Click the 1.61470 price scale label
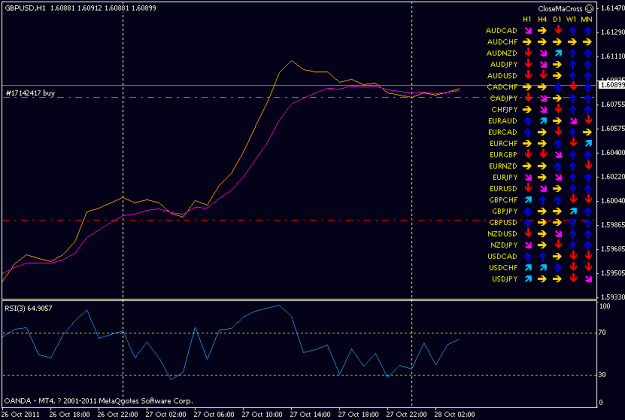Screen dimensions: 625x420 613,8
